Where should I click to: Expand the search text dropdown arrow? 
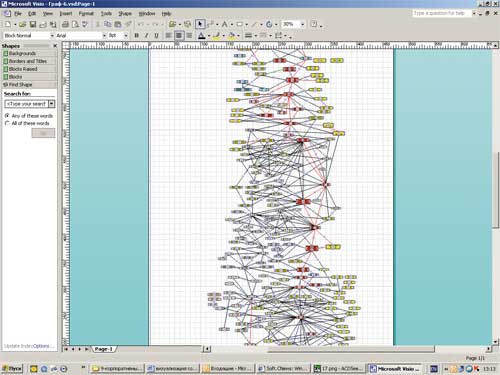52,104
